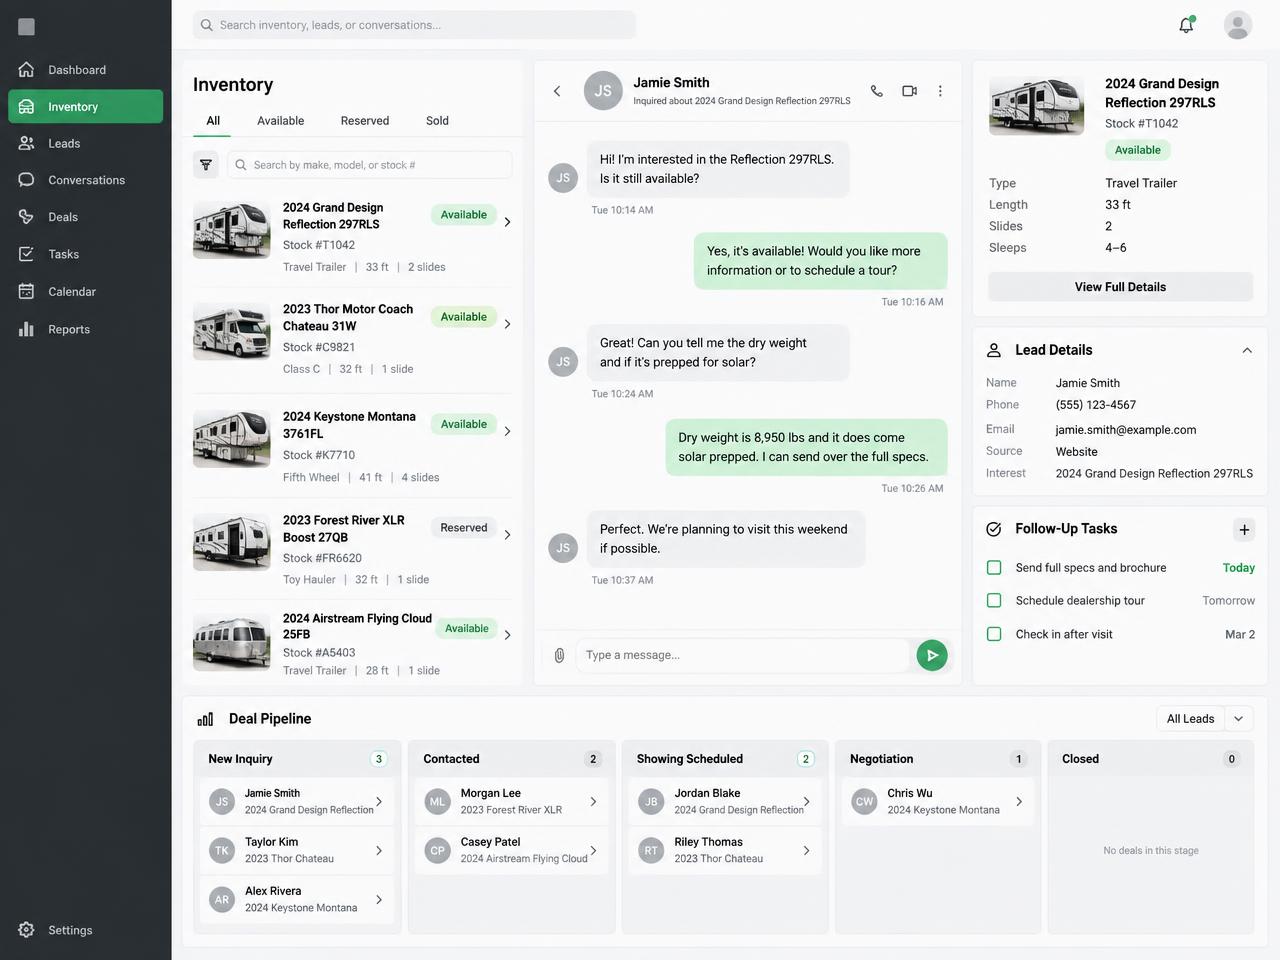Open Reports in the sidebar
Viewport: 1280px width, 960px height.
click(x=86, y=329)
